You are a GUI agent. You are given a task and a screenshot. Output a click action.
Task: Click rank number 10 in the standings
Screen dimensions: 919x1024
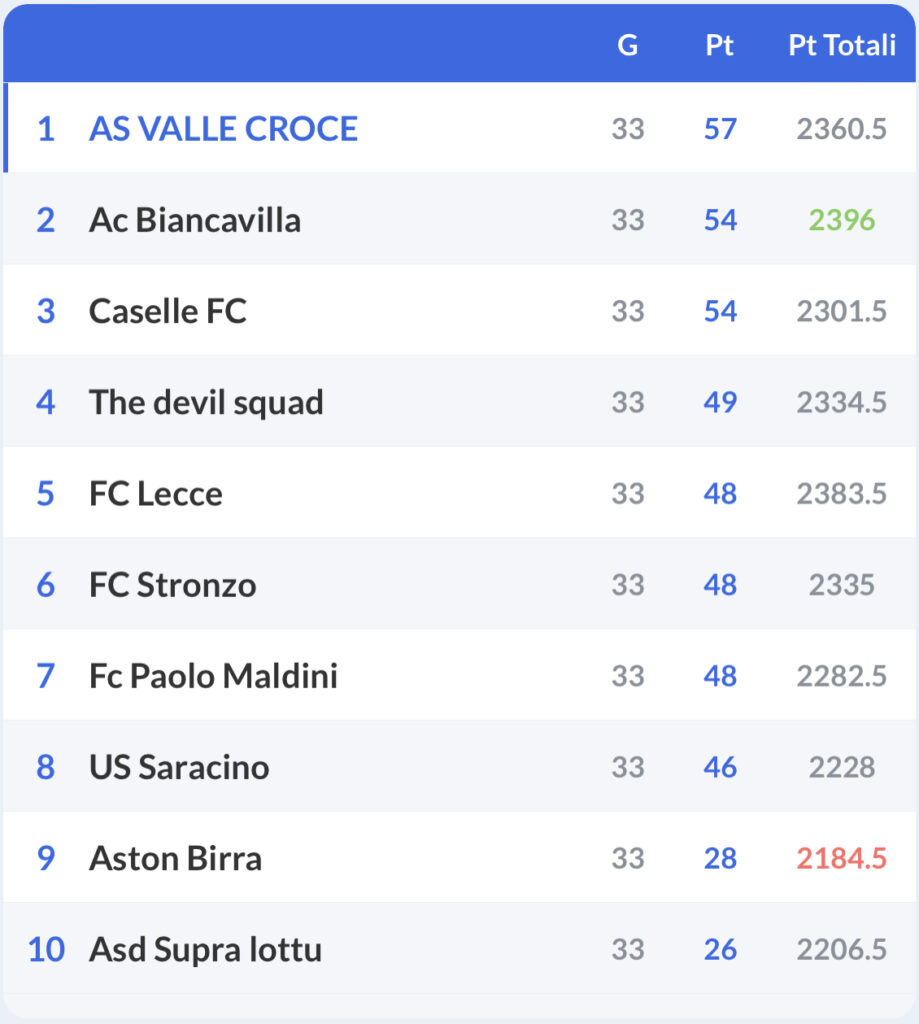46,949
